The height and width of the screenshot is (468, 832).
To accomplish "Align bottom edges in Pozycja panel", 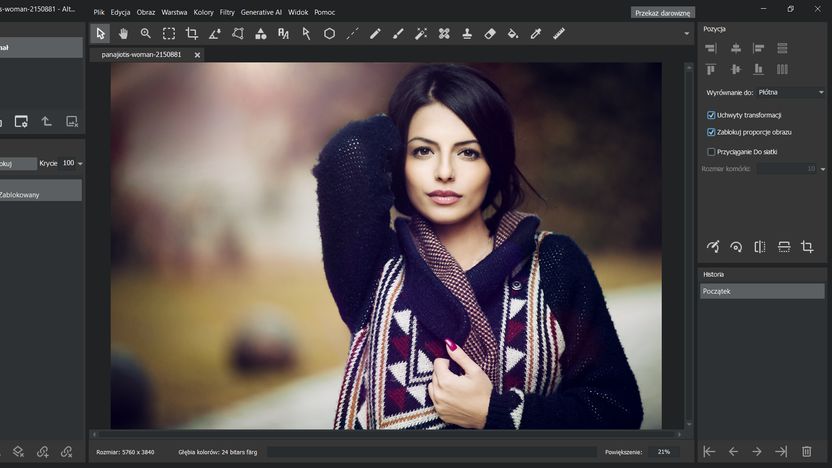I will [759, 69].
